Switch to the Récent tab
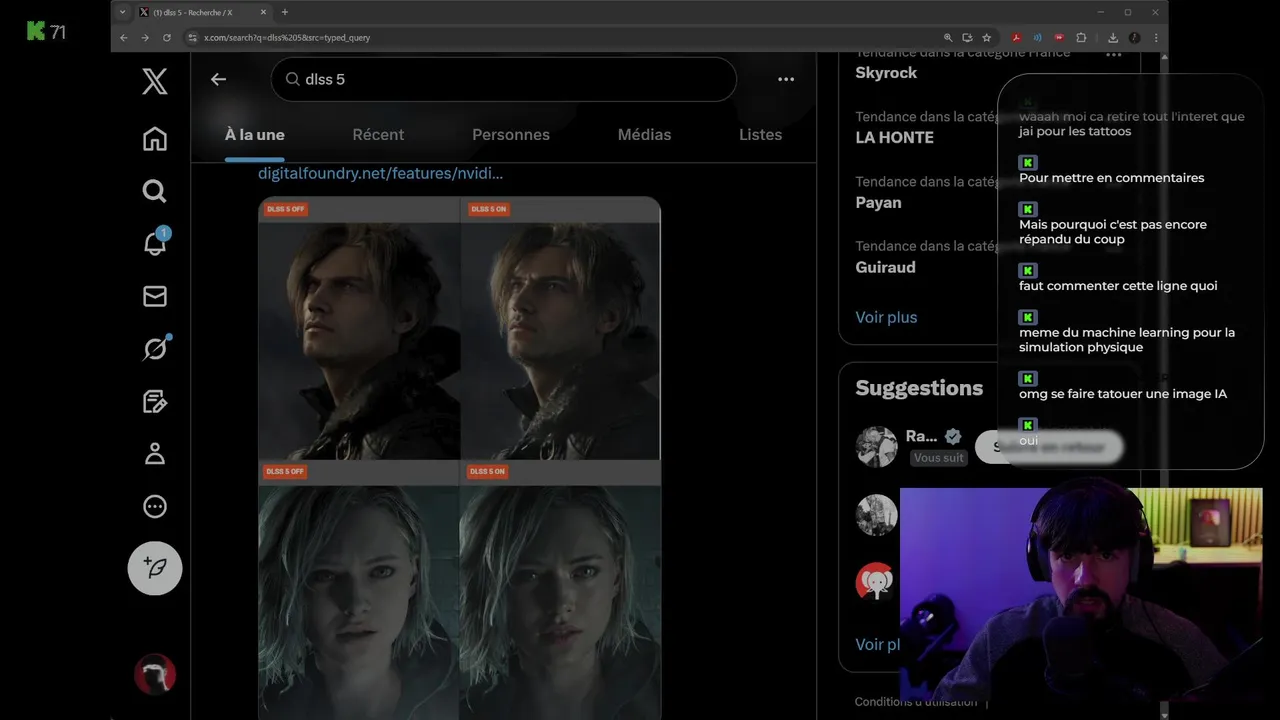 coord(378,134)
